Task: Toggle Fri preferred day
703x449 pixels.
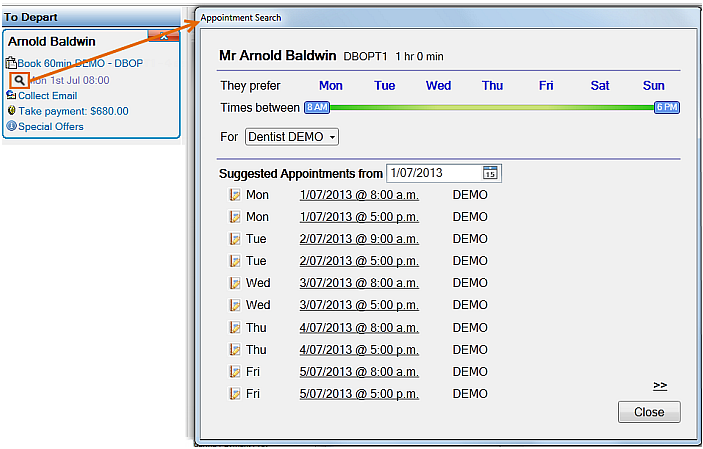Action: (546, 86)
